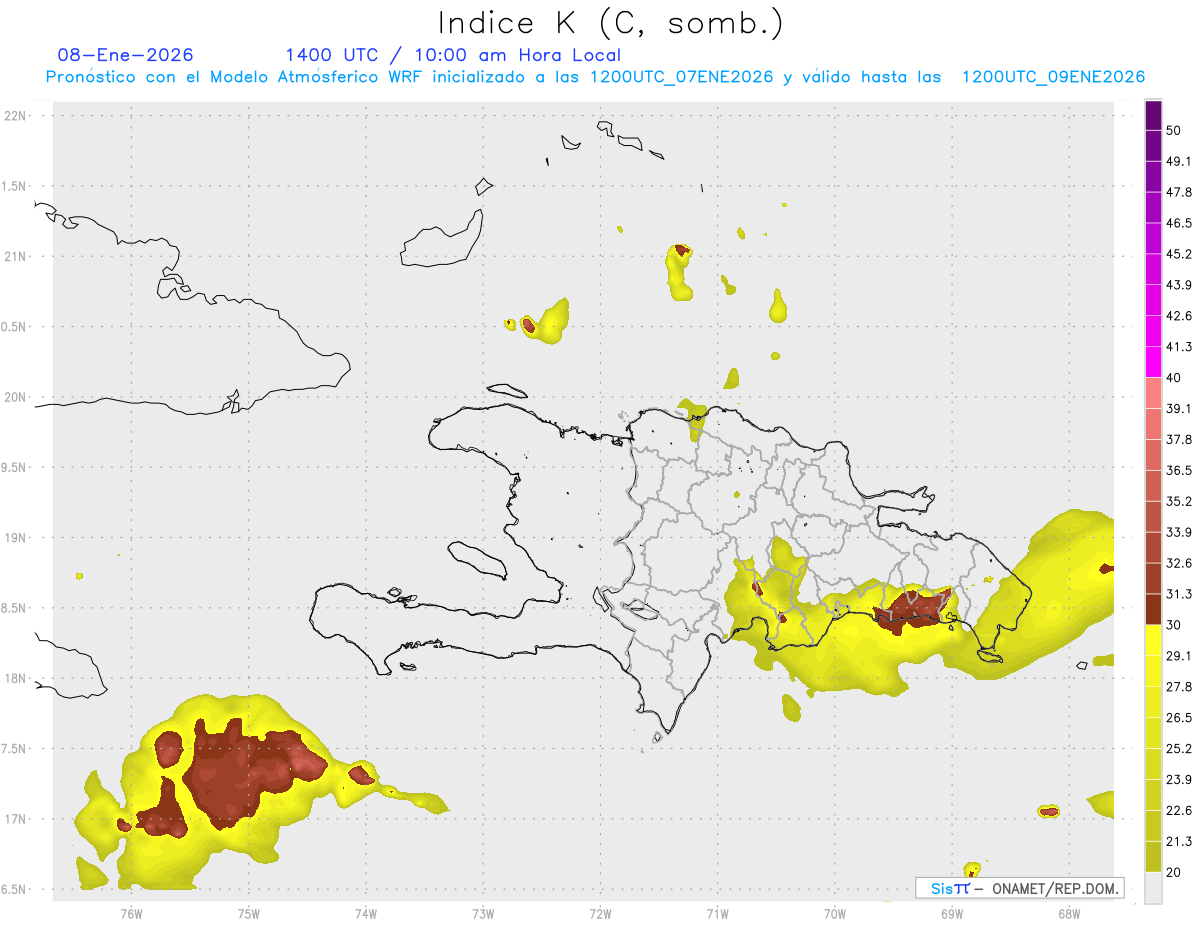
Task: Click latitude label '20N'
Action: tap(16, 397)
